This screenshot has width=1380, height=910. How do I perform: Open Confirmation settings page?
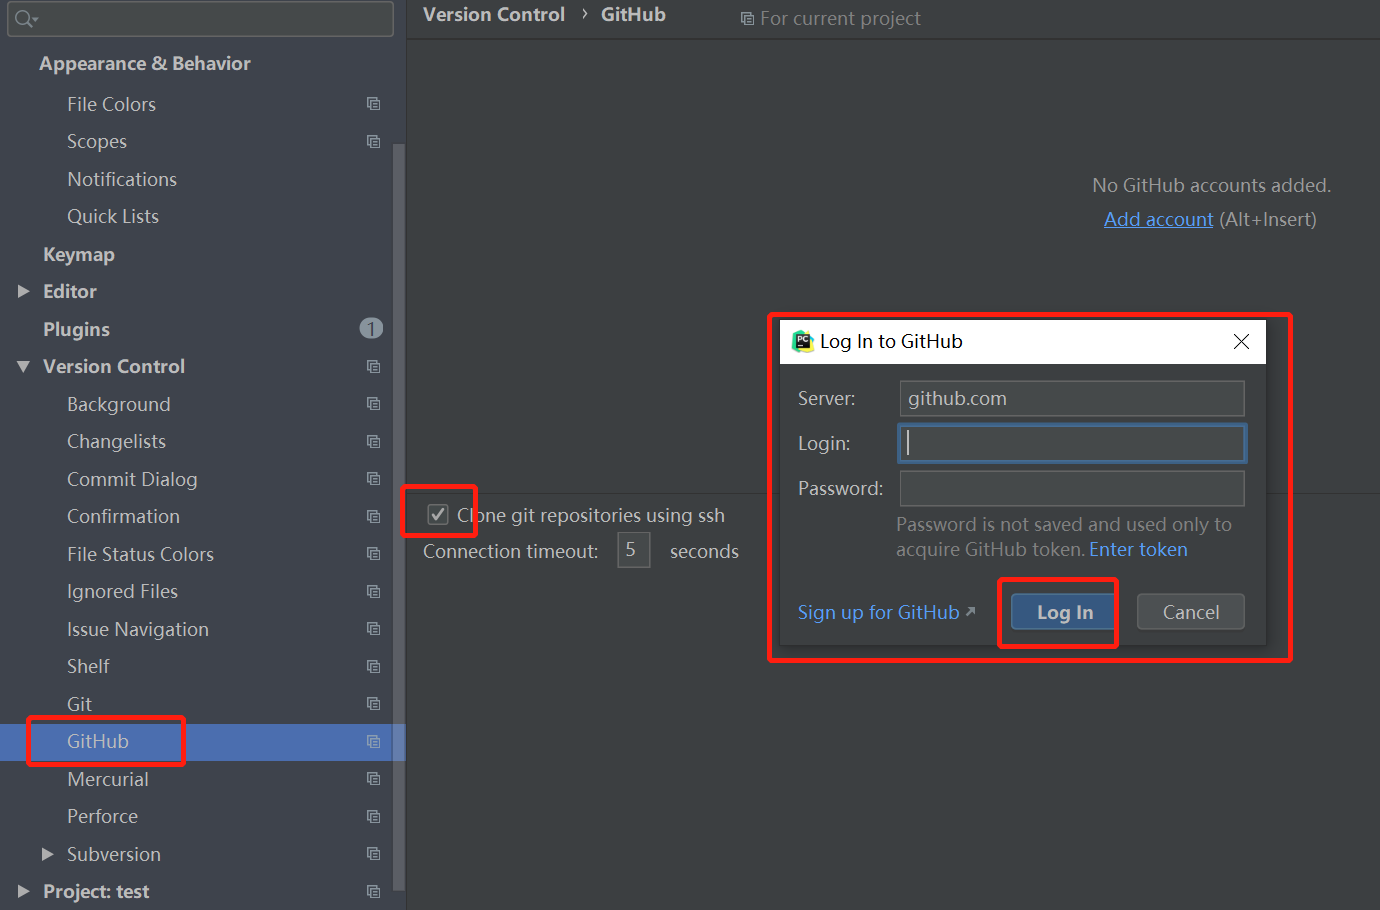pos(123,517)
